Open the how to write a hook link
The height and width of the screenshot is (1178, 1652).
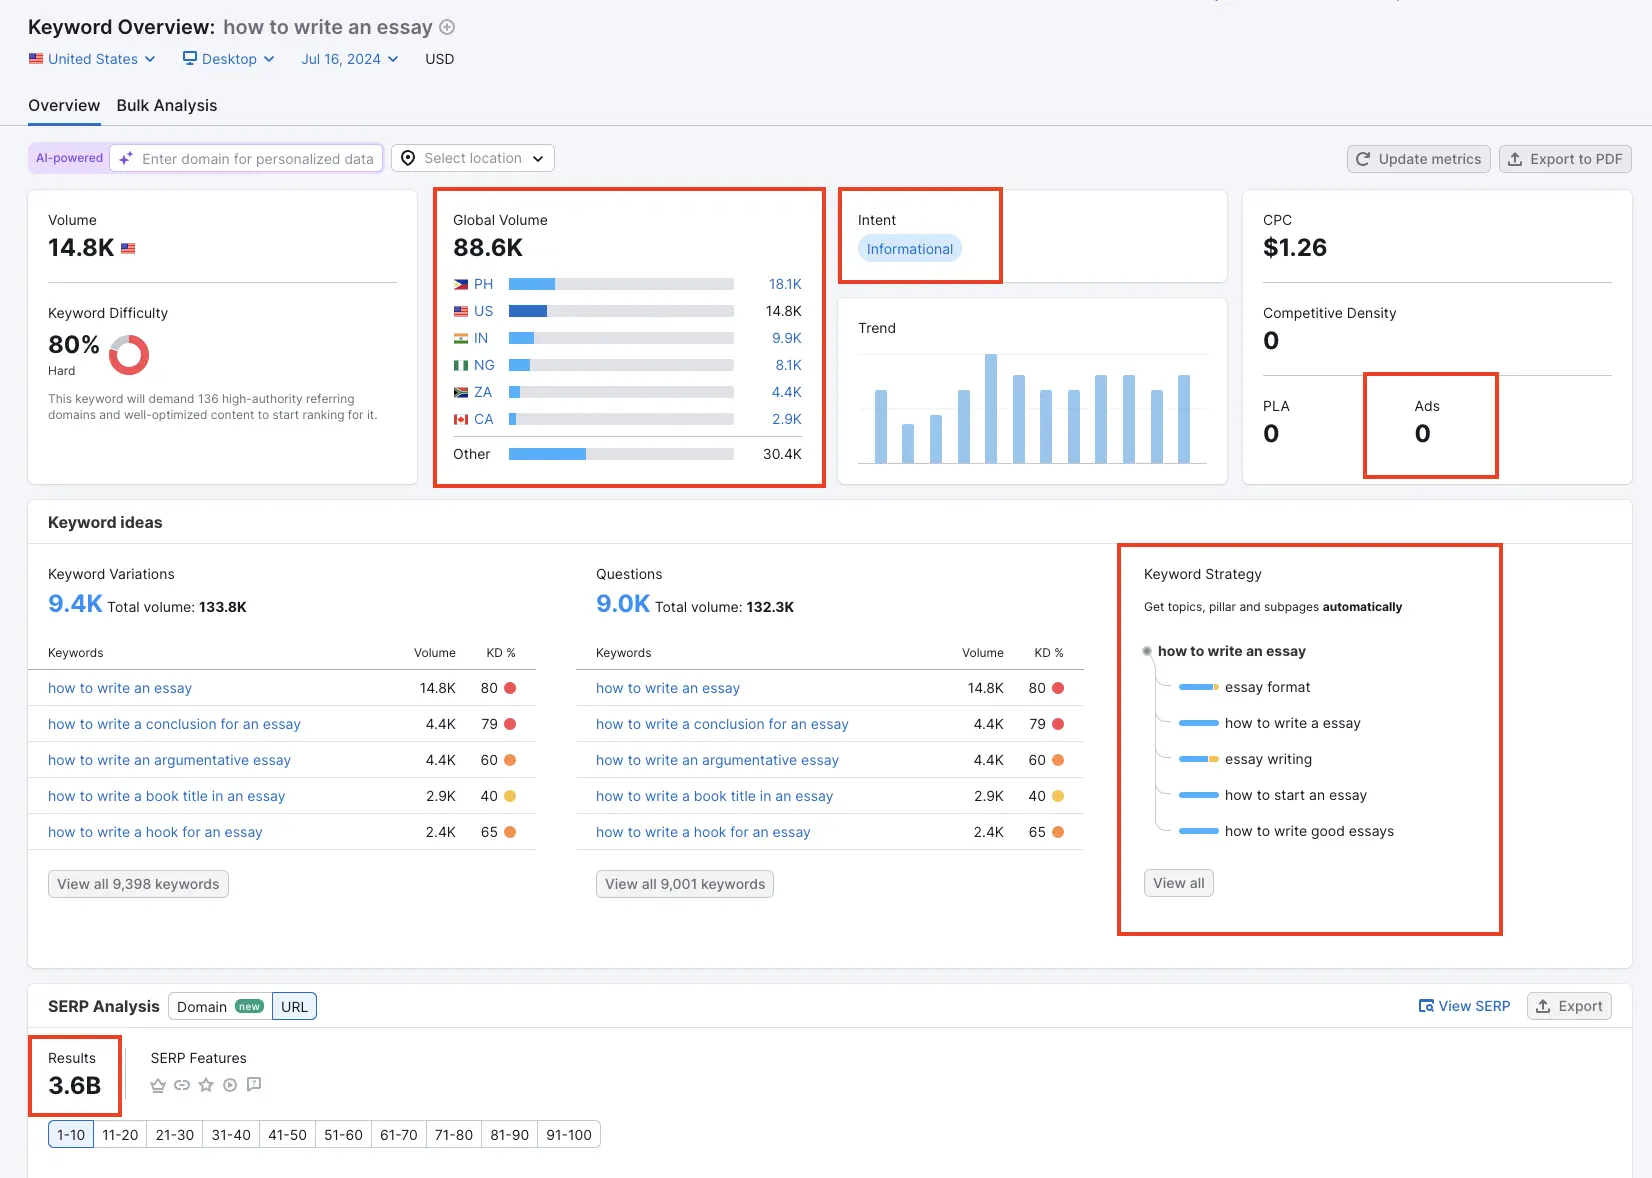(x=155, y=831)
